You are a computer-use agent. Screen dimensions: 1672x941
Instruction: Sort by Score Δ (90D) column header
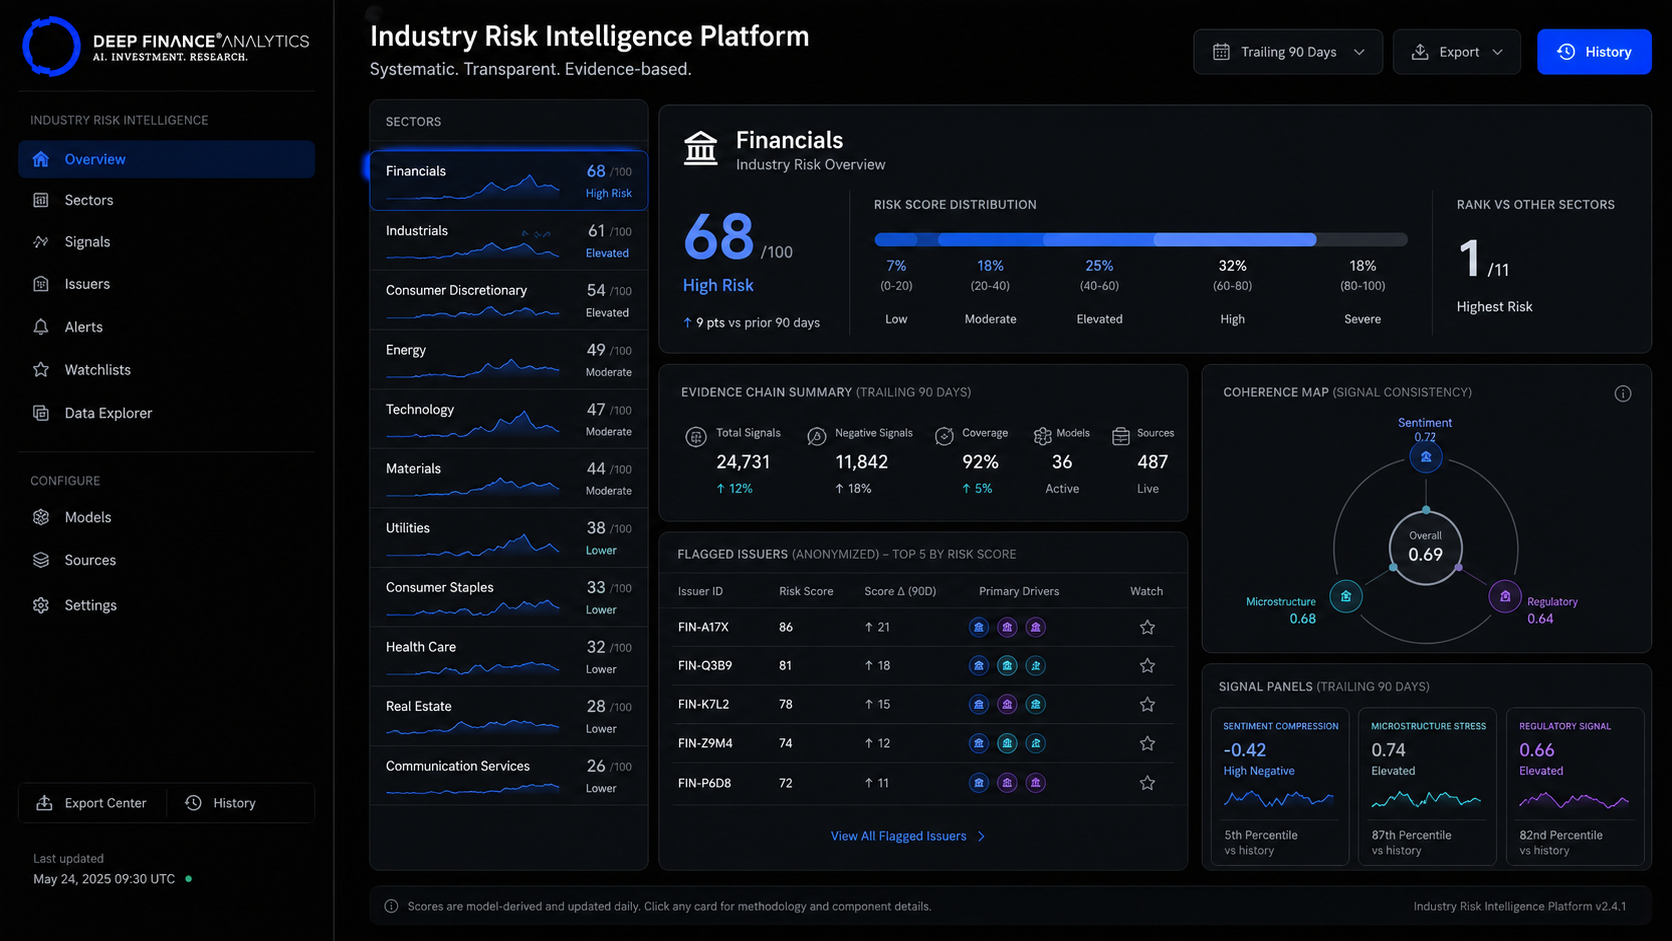tap(900, 591)
